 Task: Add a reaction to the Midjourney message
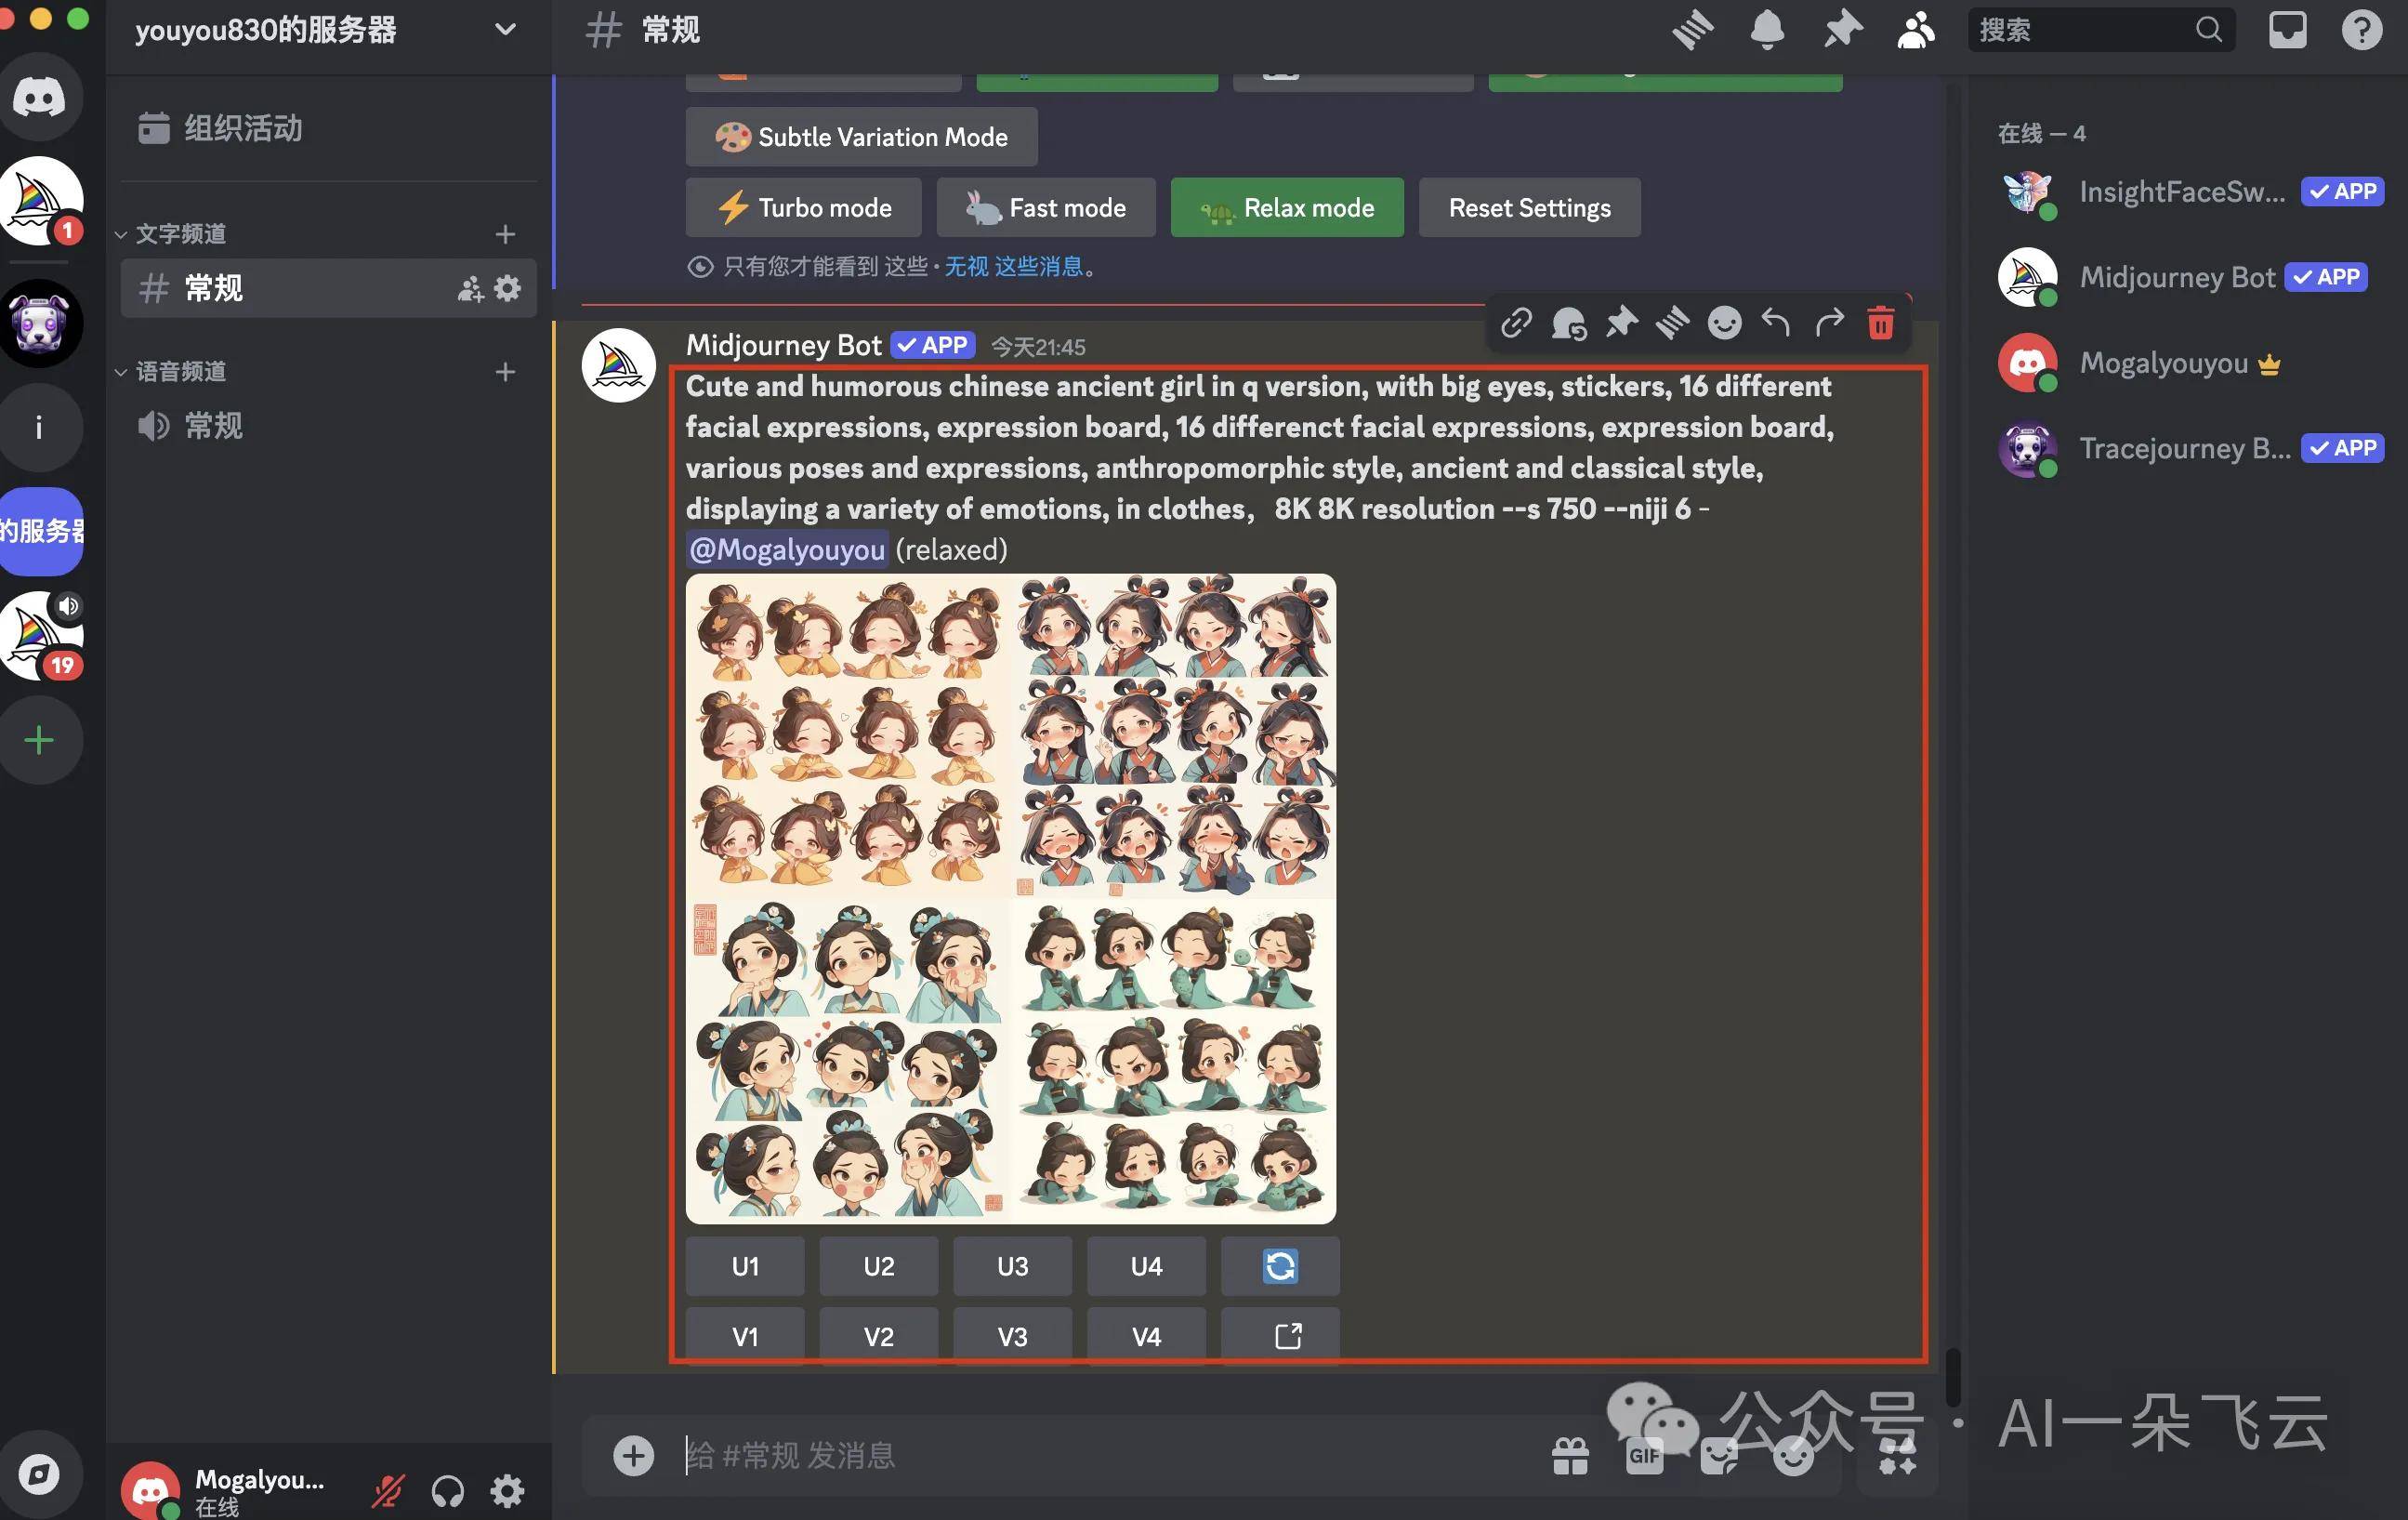(x=1724, y=323)
